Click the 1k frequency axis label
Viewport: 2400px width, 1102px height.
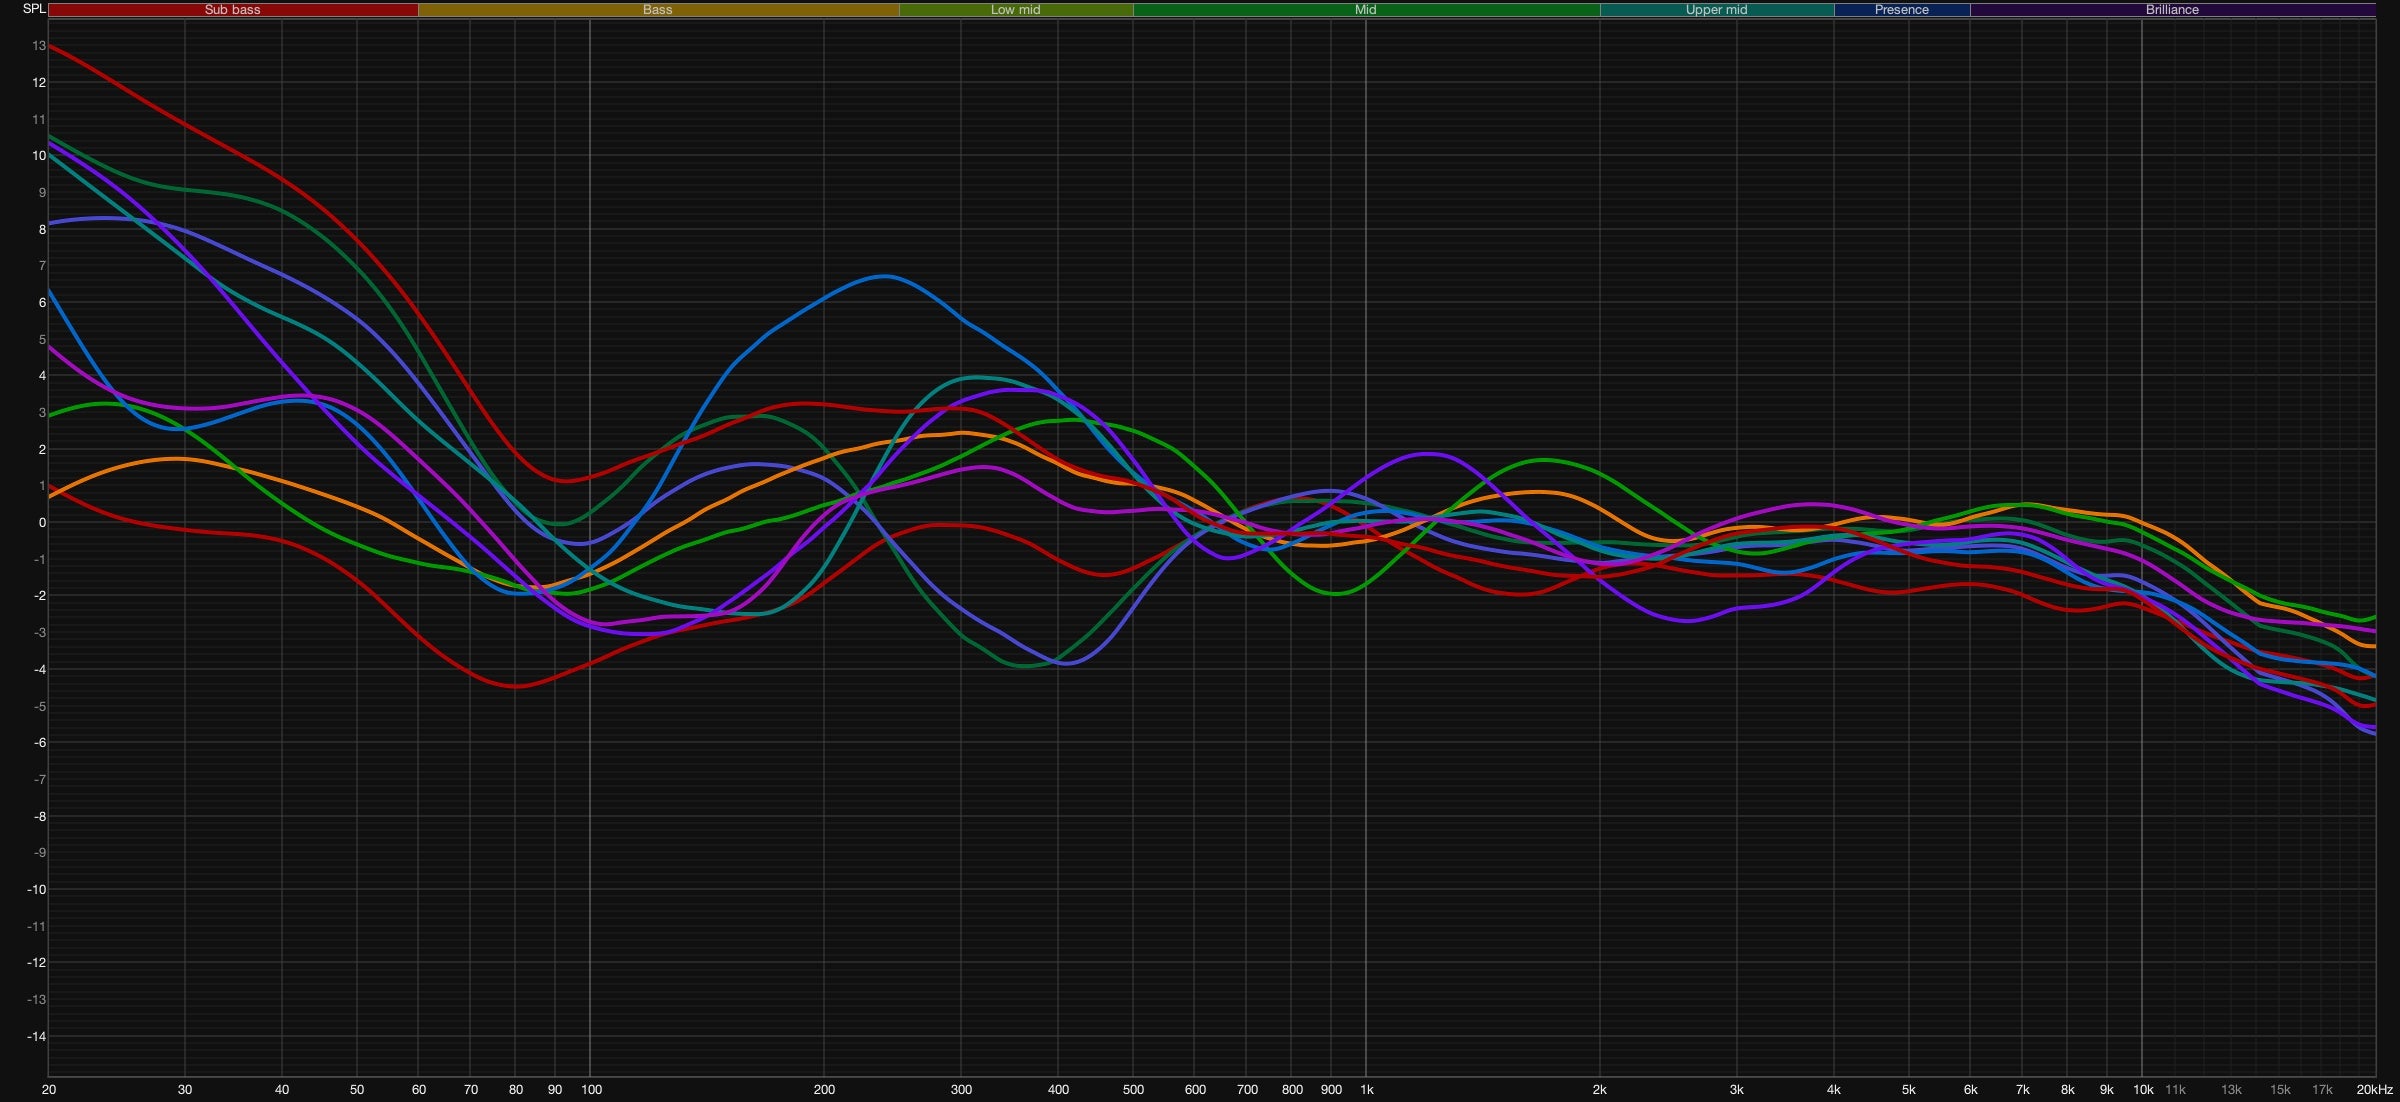pyautogui.click(x=1366, y=1090)
